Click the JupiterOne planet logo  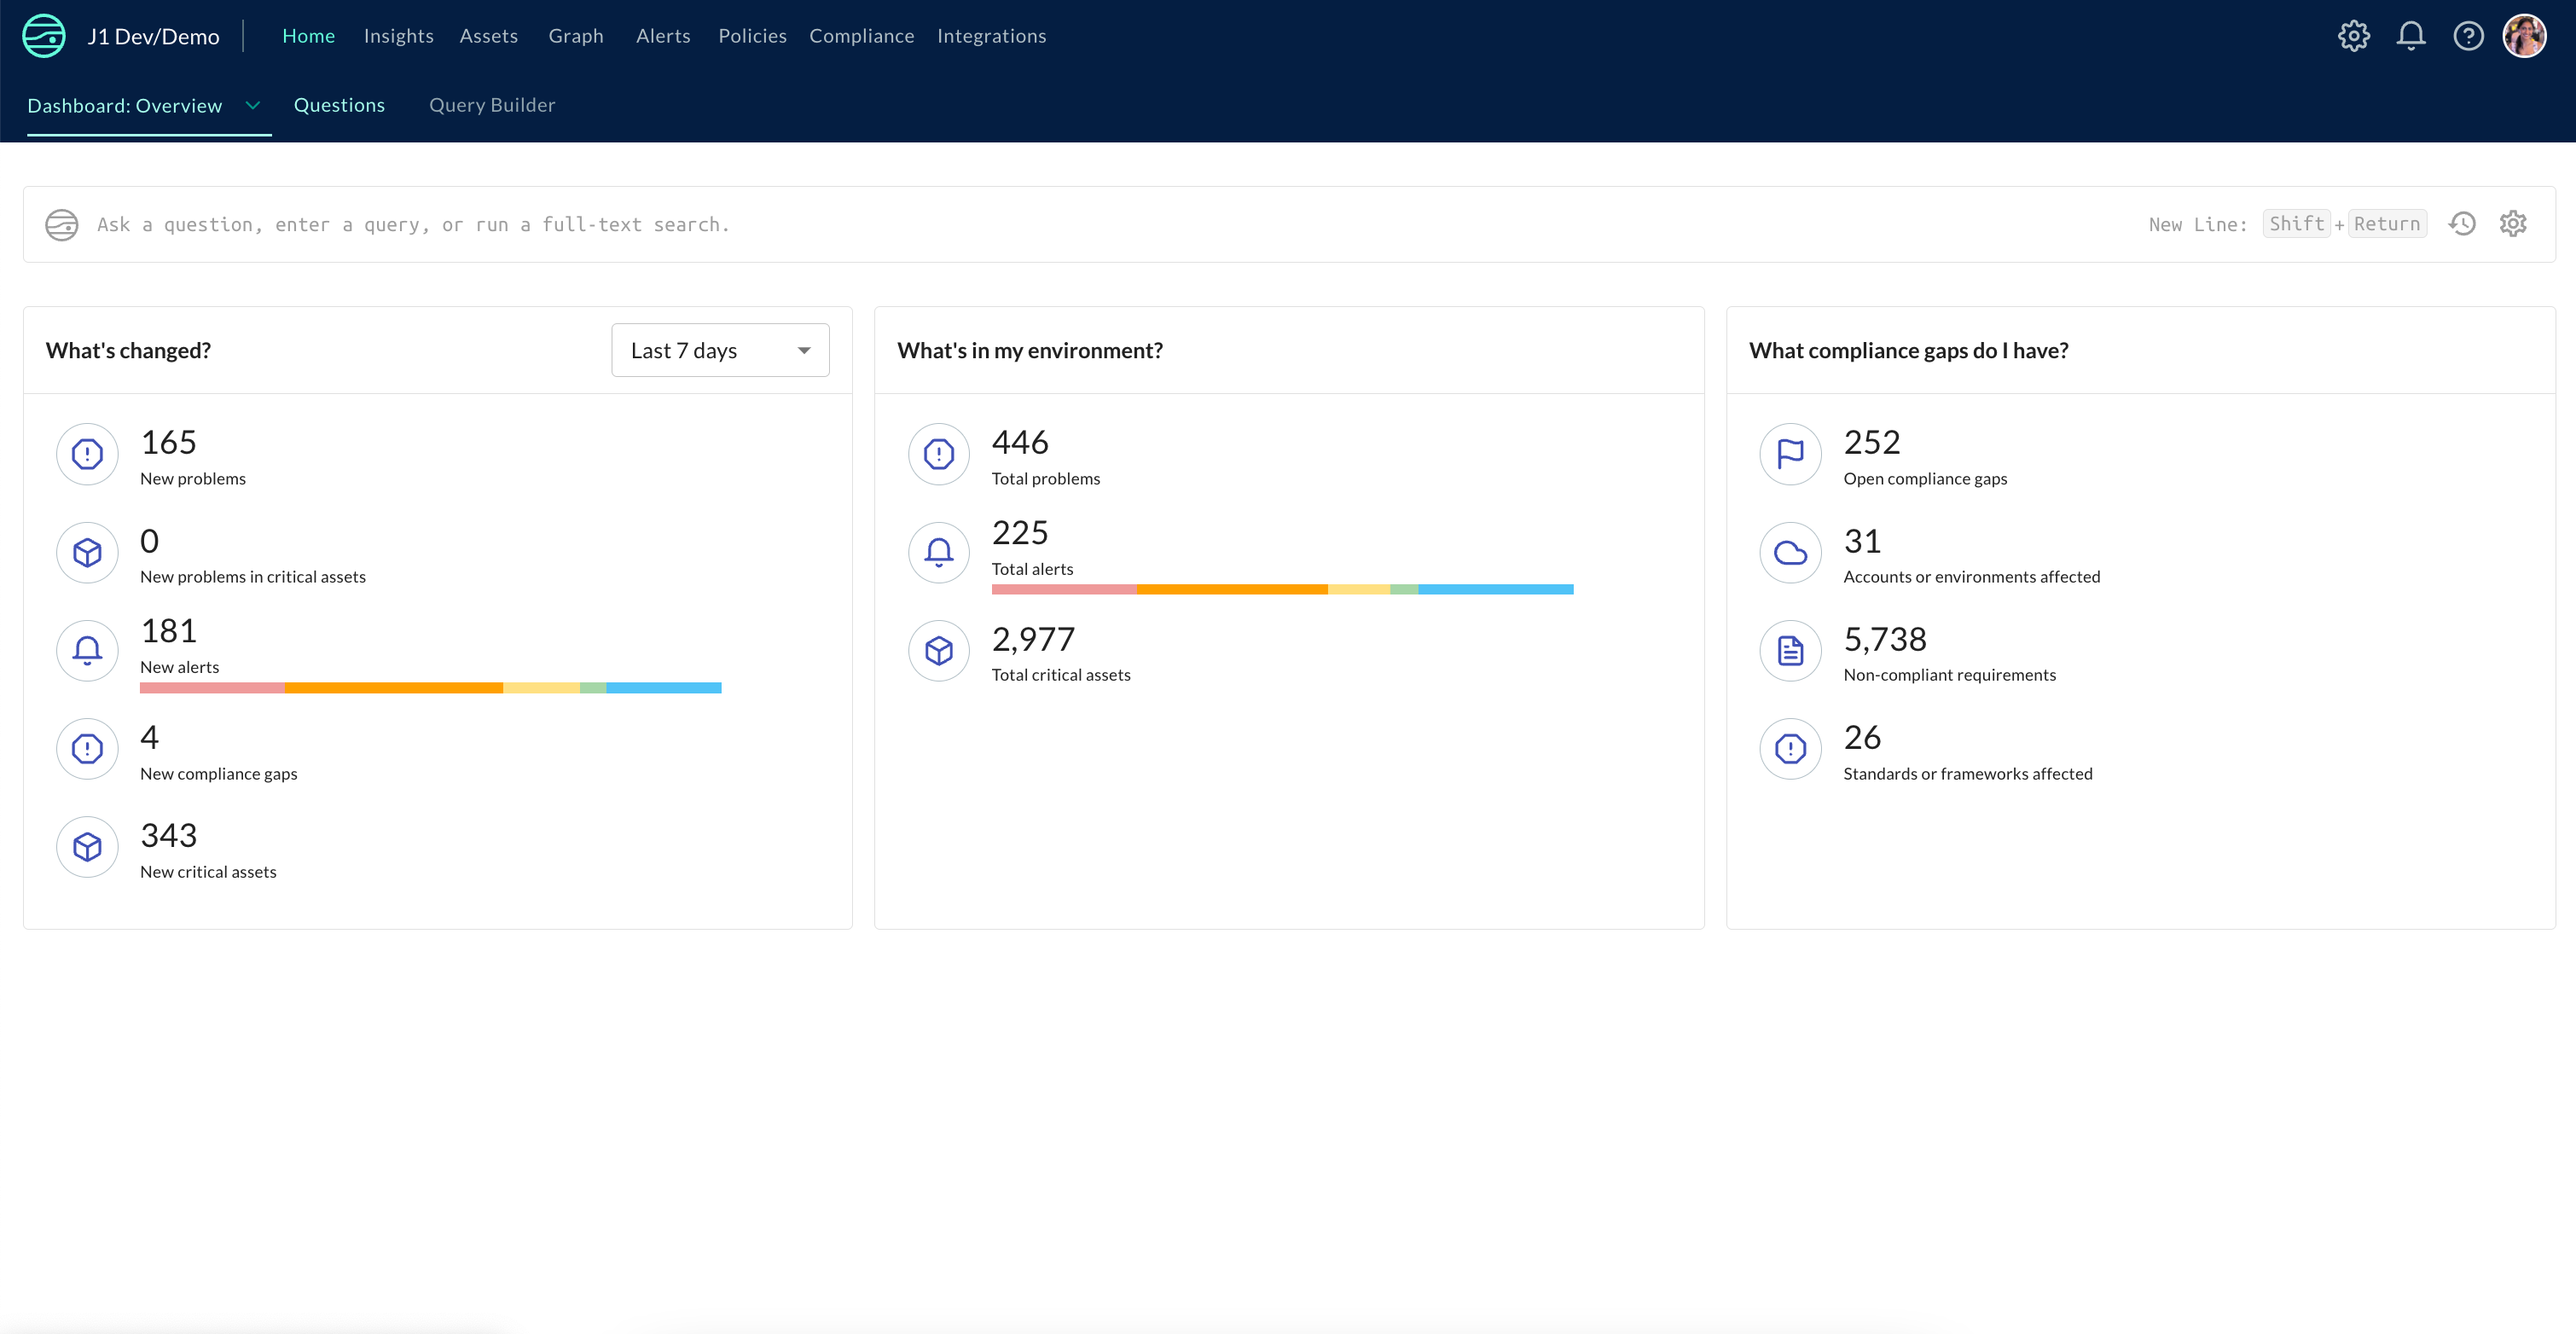point(44,36)
